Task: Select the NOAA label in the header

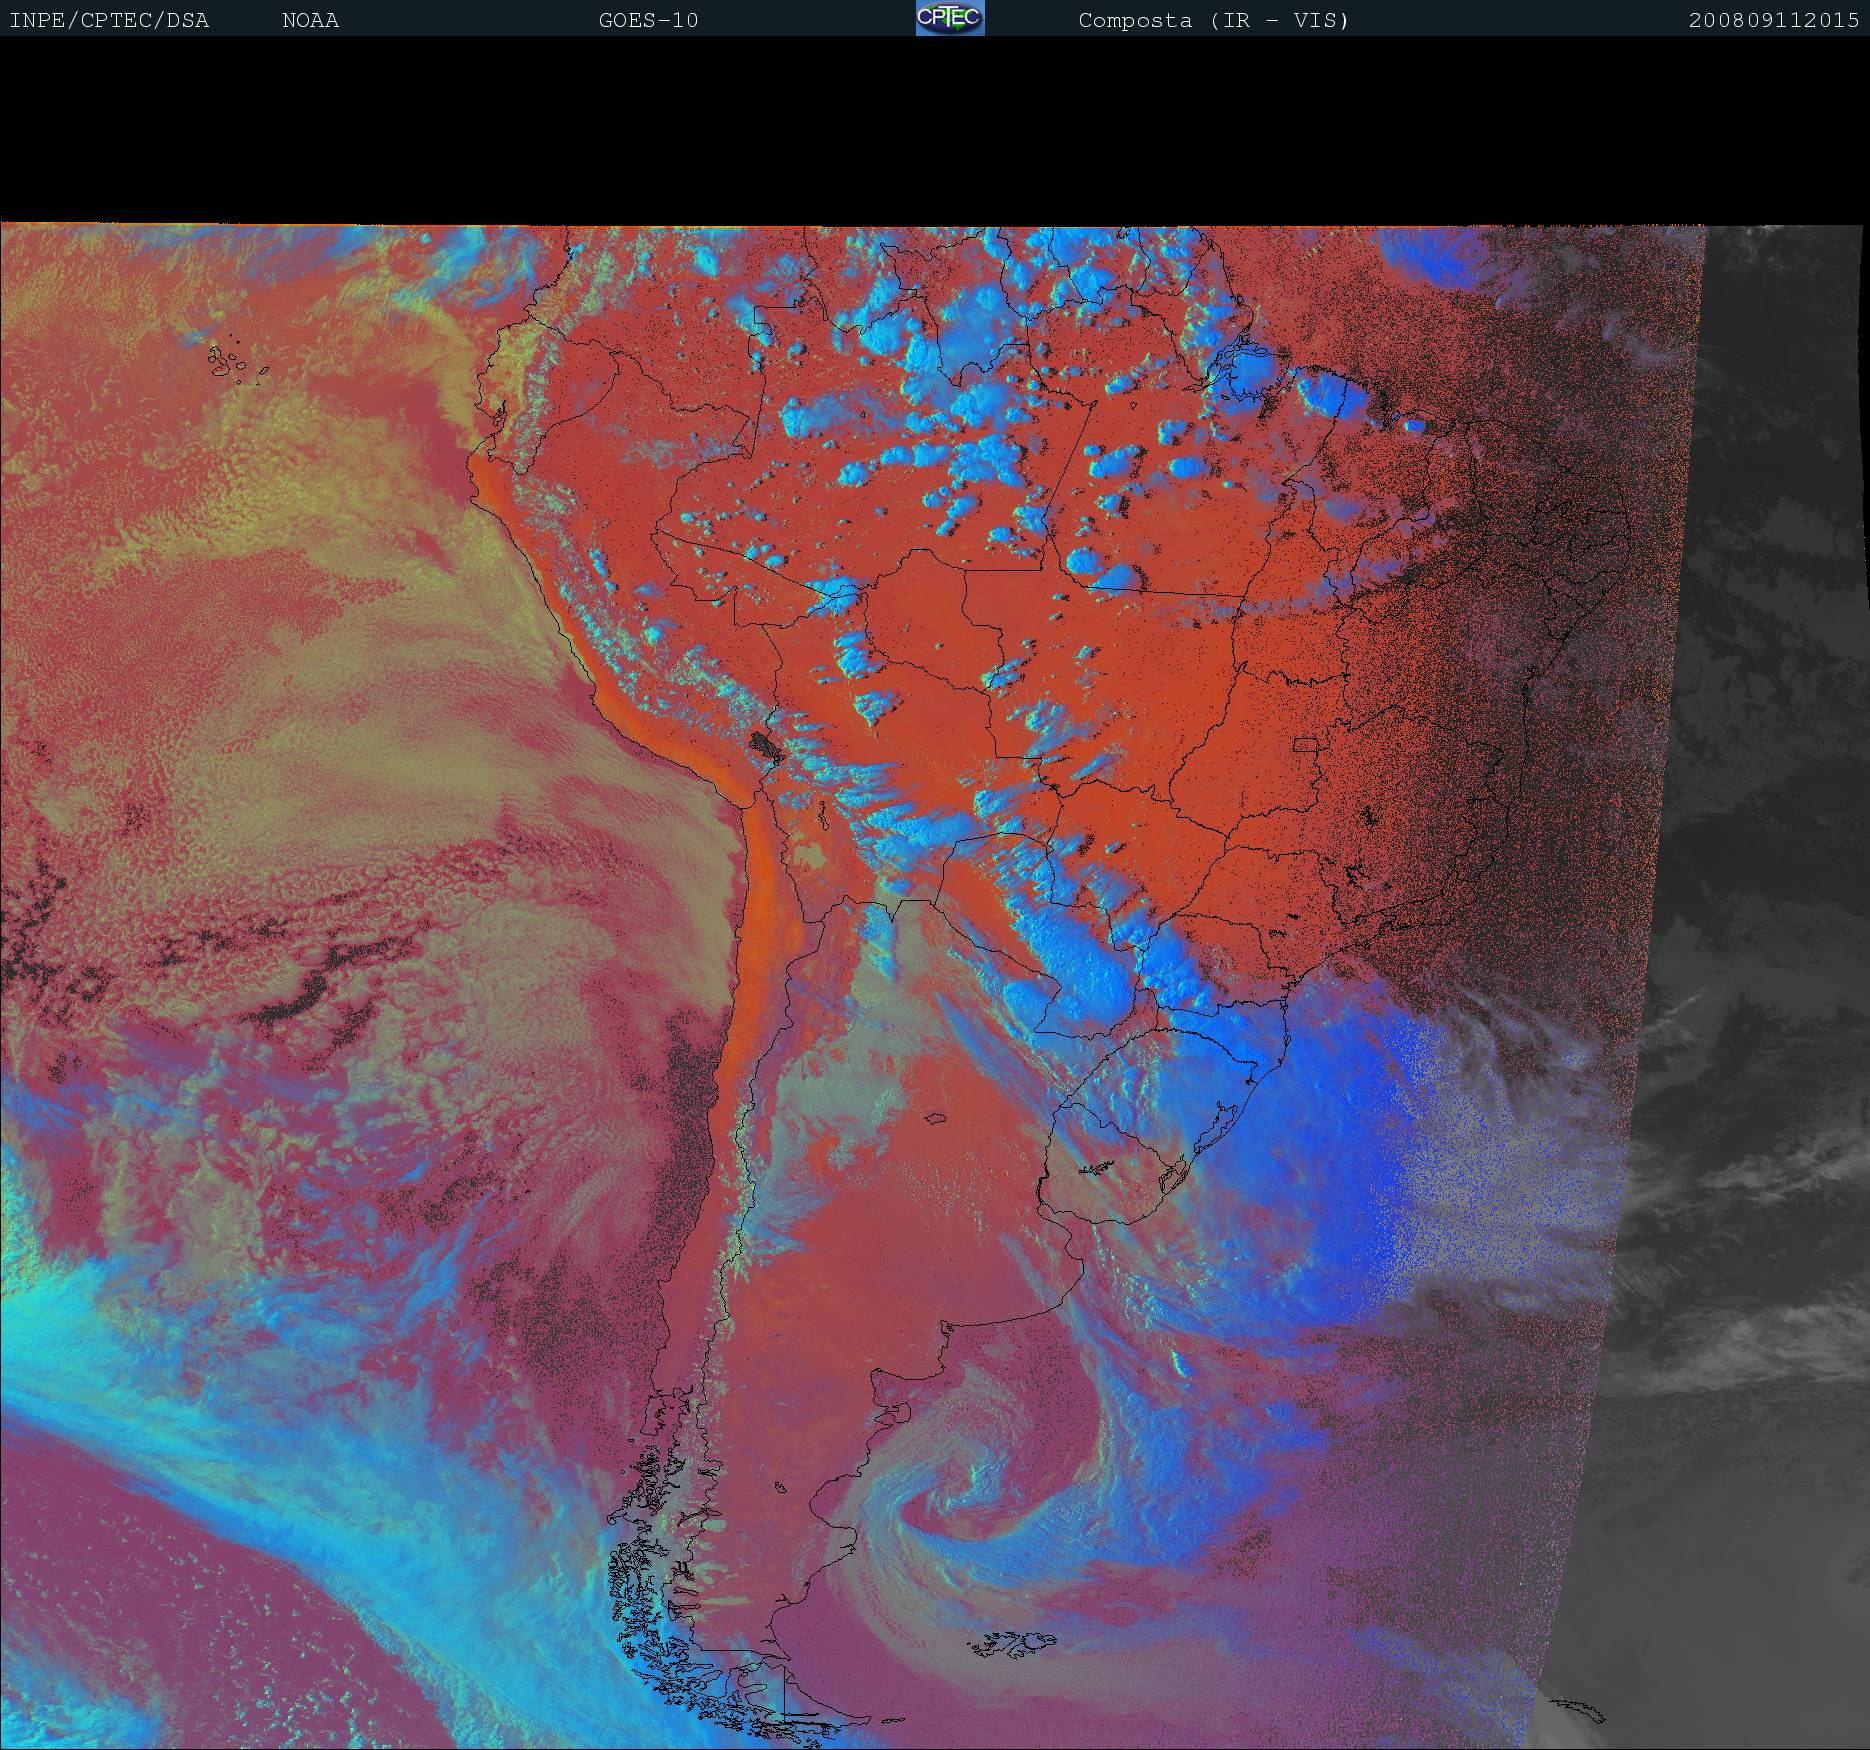Action: pos(310,20)
